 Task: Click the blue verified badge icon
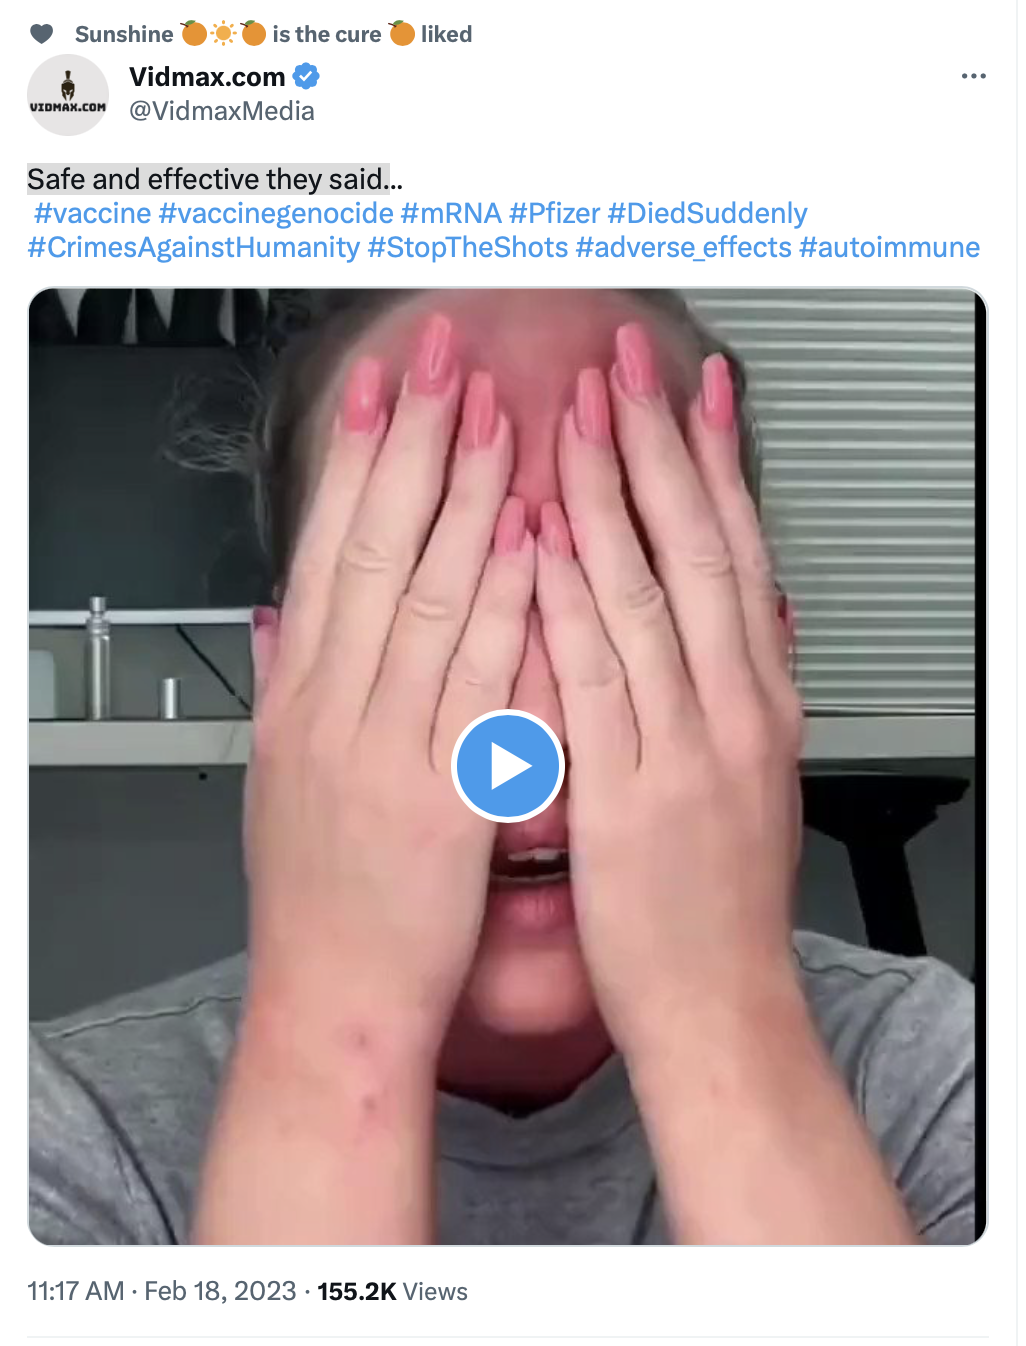pyautogui.click(x=306, y=76)
